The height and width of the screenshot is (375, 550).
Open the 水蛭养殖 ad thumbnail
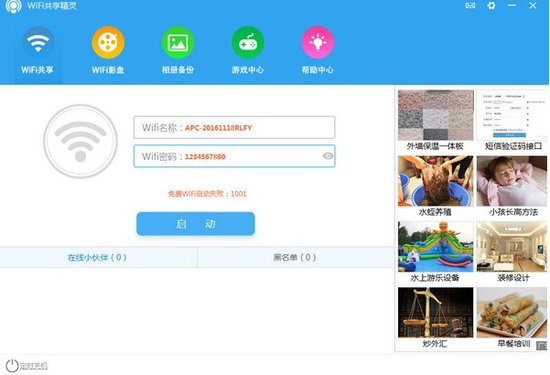coord(436,181)
